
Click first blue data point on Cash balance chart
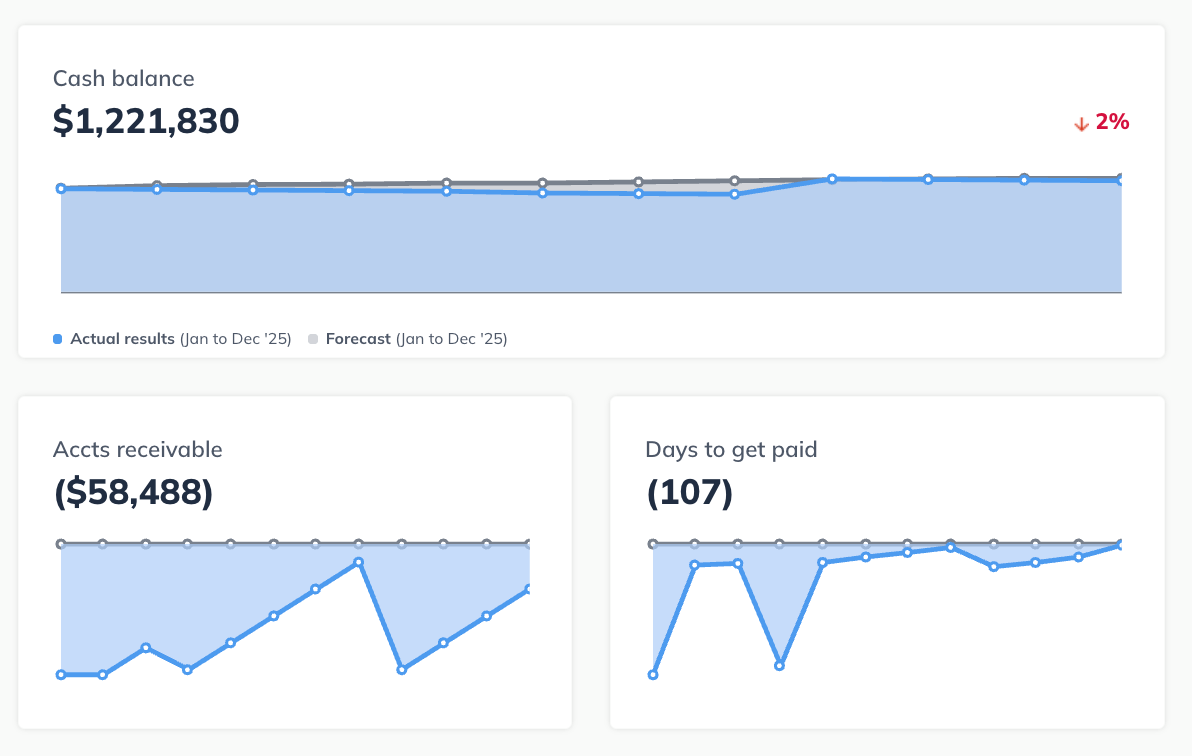61,189
